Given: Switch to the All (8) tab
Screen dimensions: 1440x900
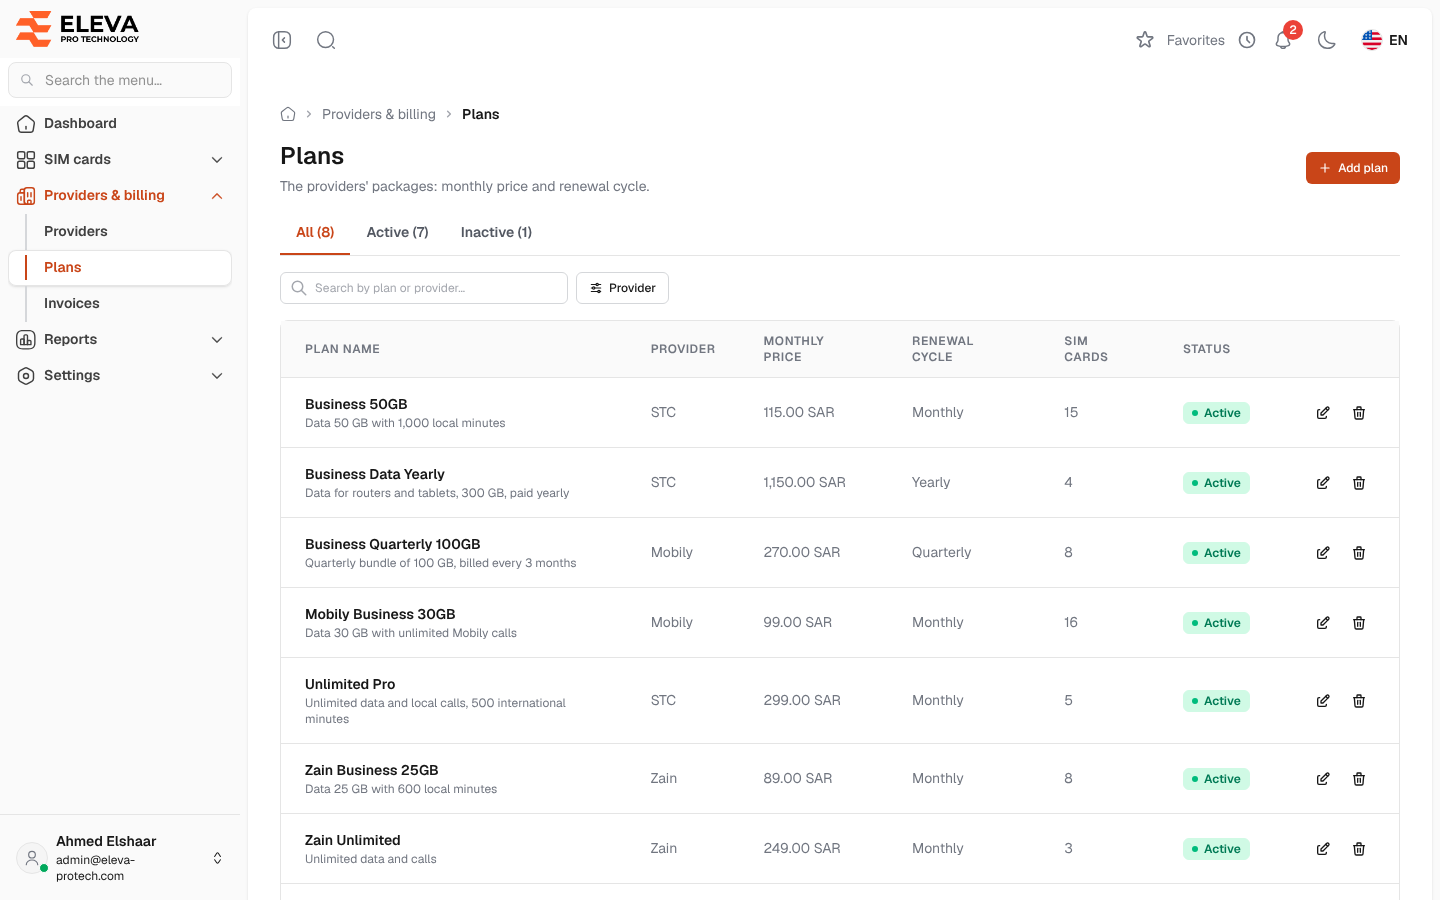Looking at the screenshot, I should pyautogui.click(x=315, y=233).
